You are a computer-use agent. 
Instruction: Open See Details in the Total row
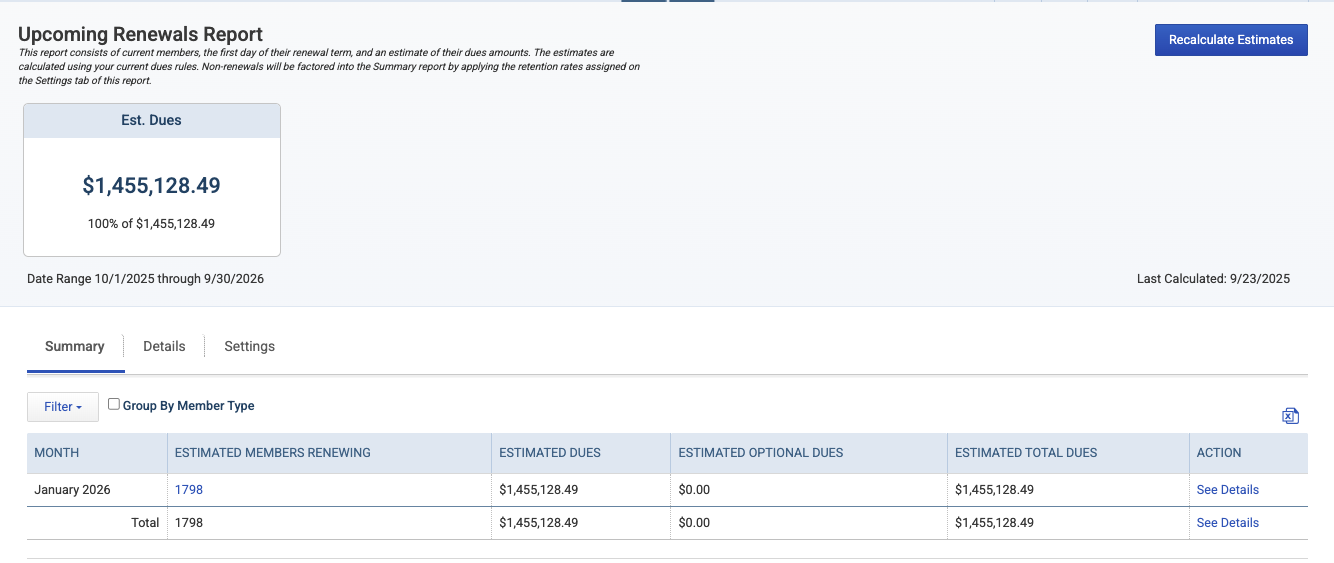tap(1227, 523)
